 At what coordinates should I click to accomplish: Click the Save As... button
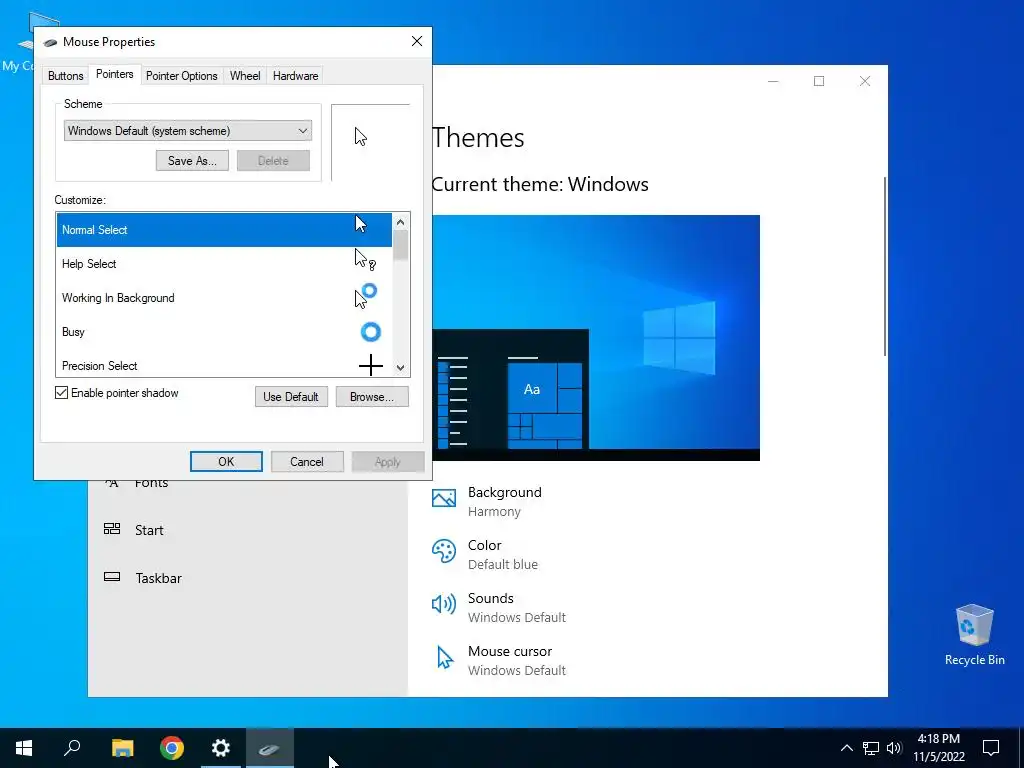pyautogui.click(x=192, y=161)
